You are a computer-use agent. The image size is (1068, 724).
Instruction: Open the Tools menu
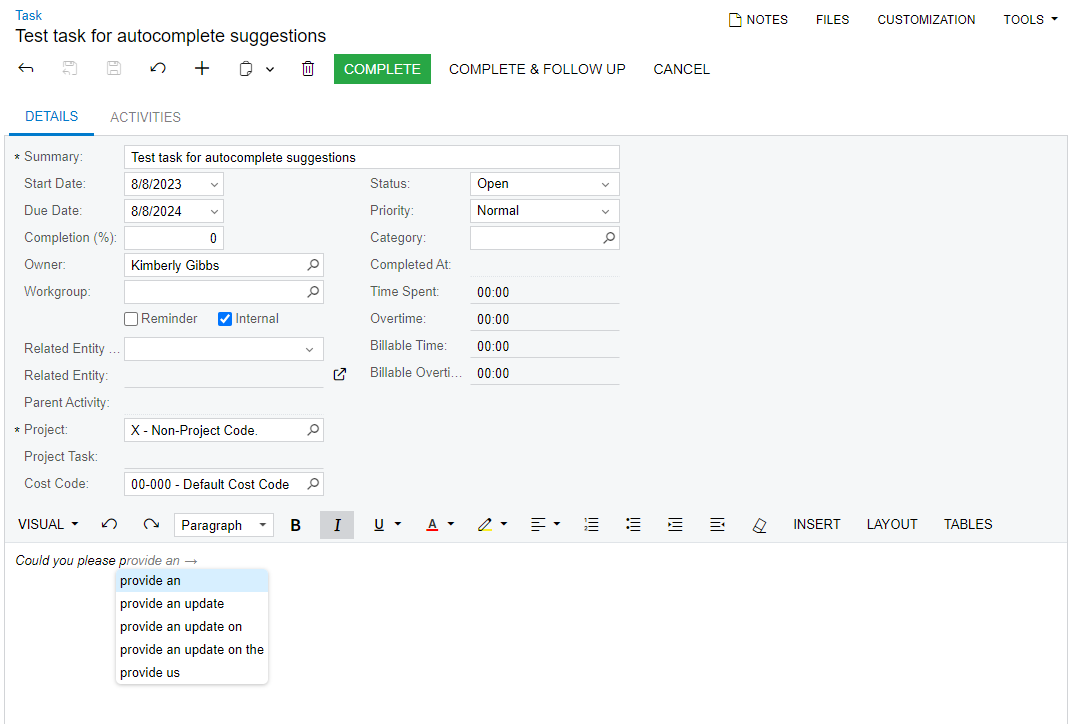tap(1030, 19)
